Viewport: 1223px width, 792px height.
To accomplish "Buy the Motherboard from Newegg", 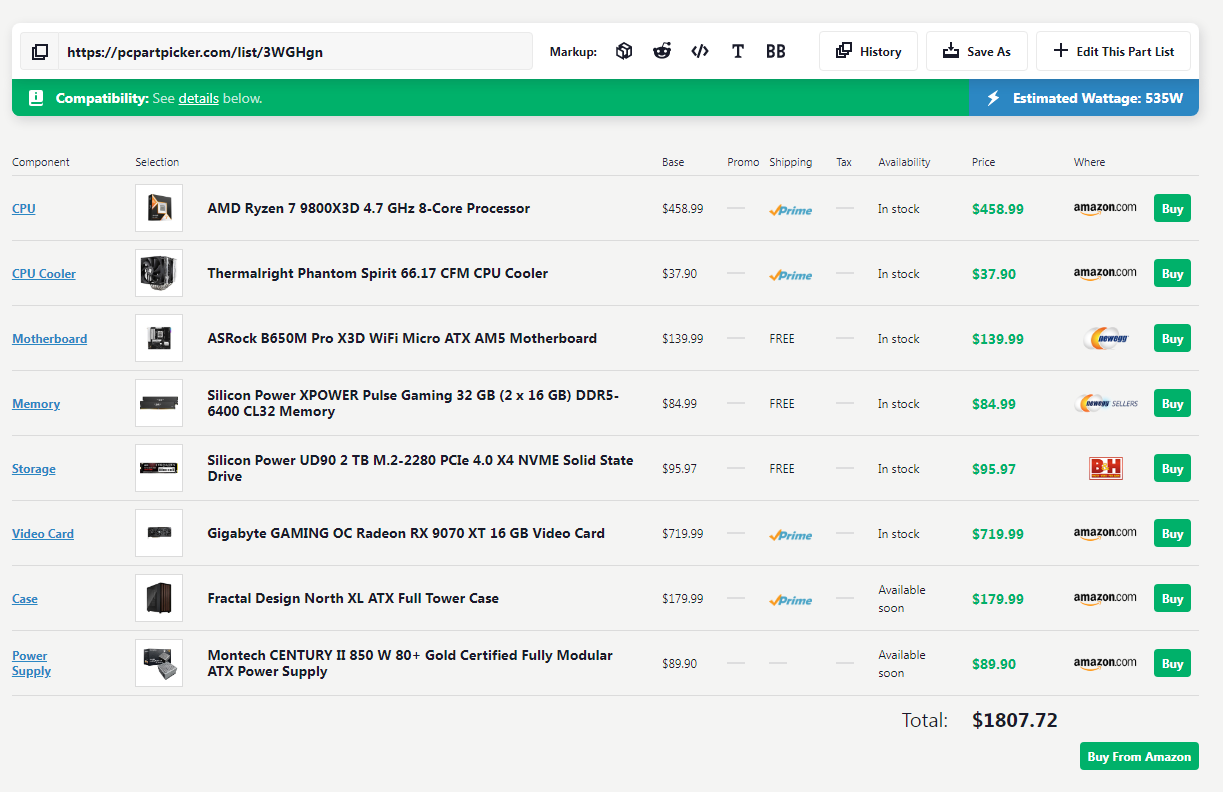I will pyautogui.click(x=1172, y=338).
